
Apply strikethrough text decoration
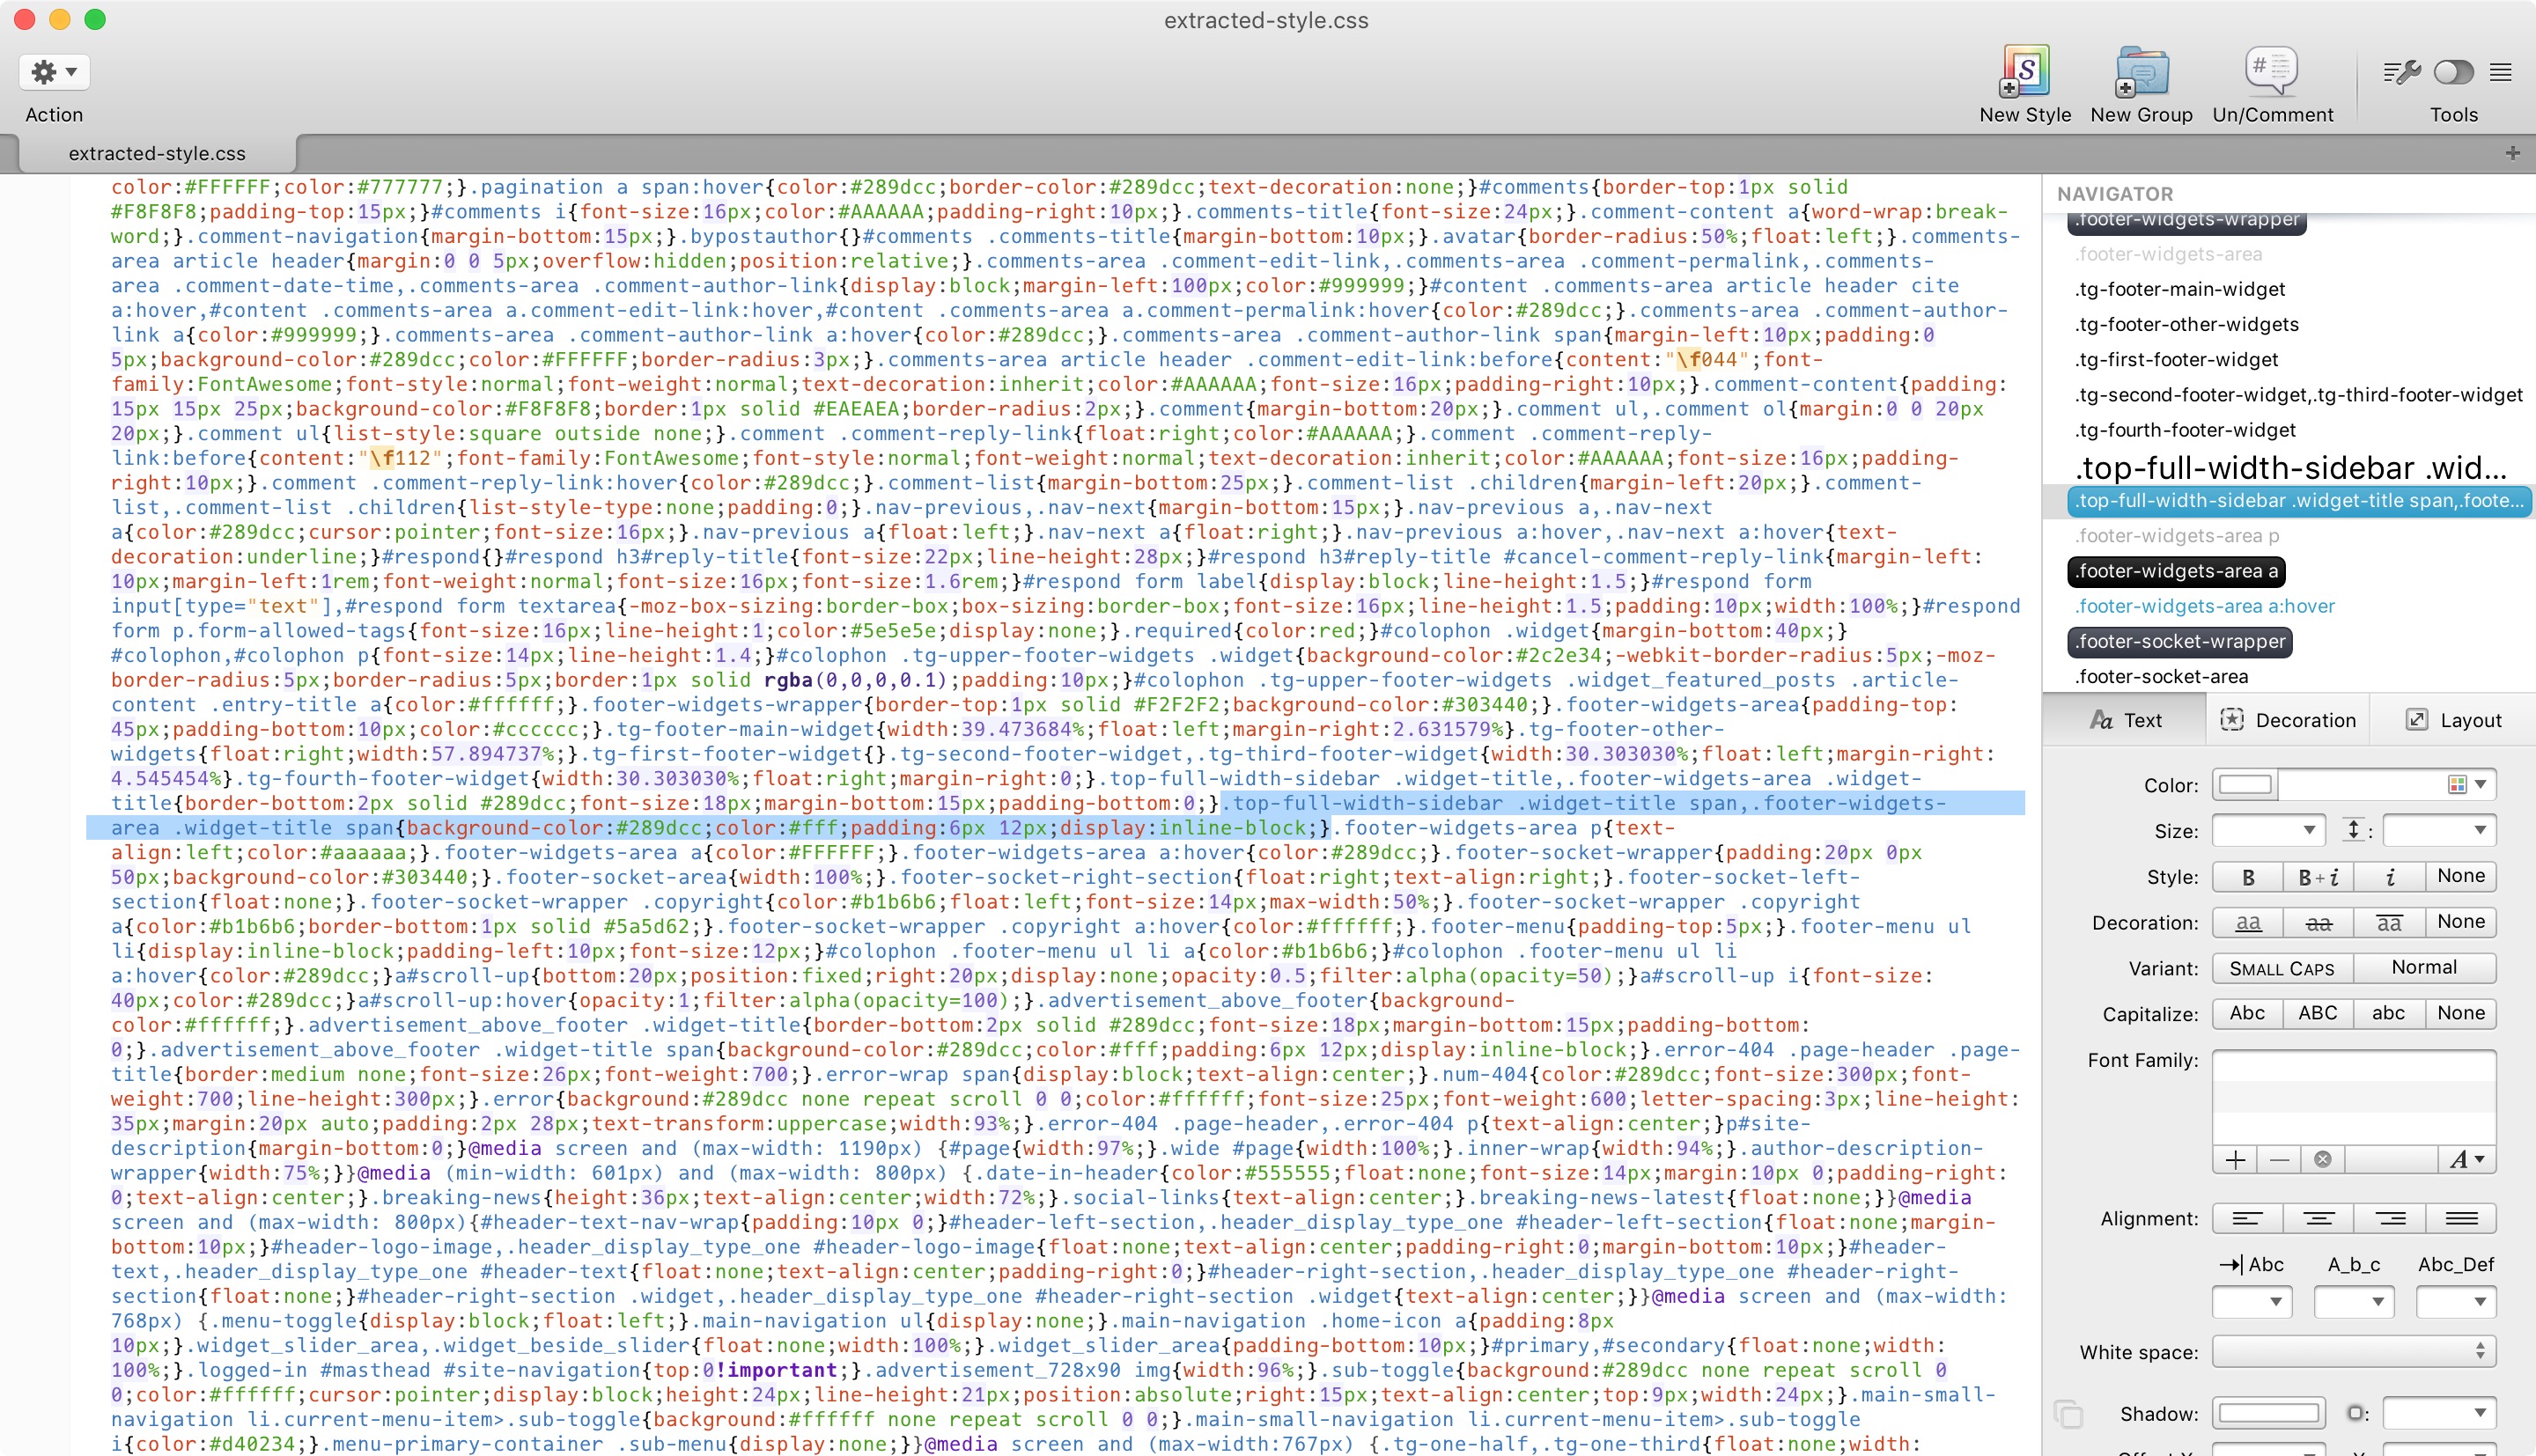pyautogui.click(x=2318, y=922)
